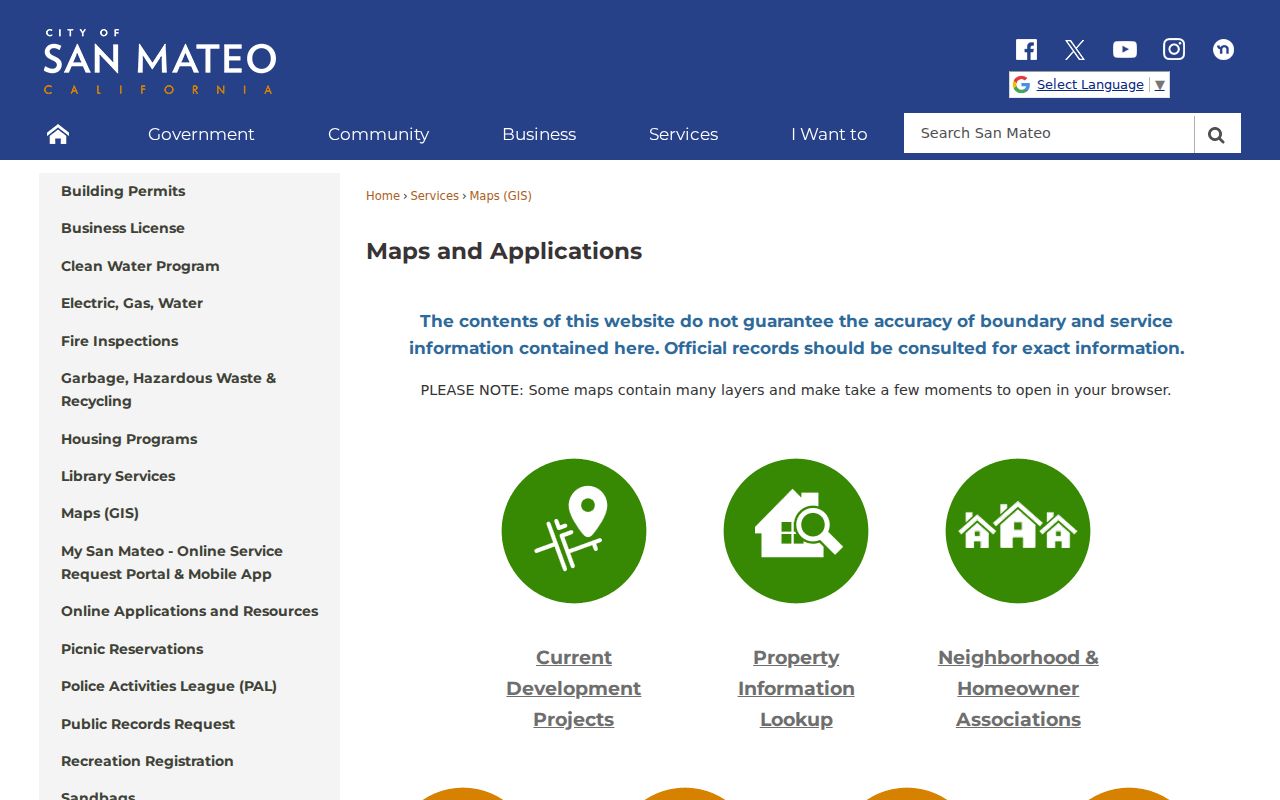
Task: Open Library Services in the sidebar
Action: click(x=118, y=476)
